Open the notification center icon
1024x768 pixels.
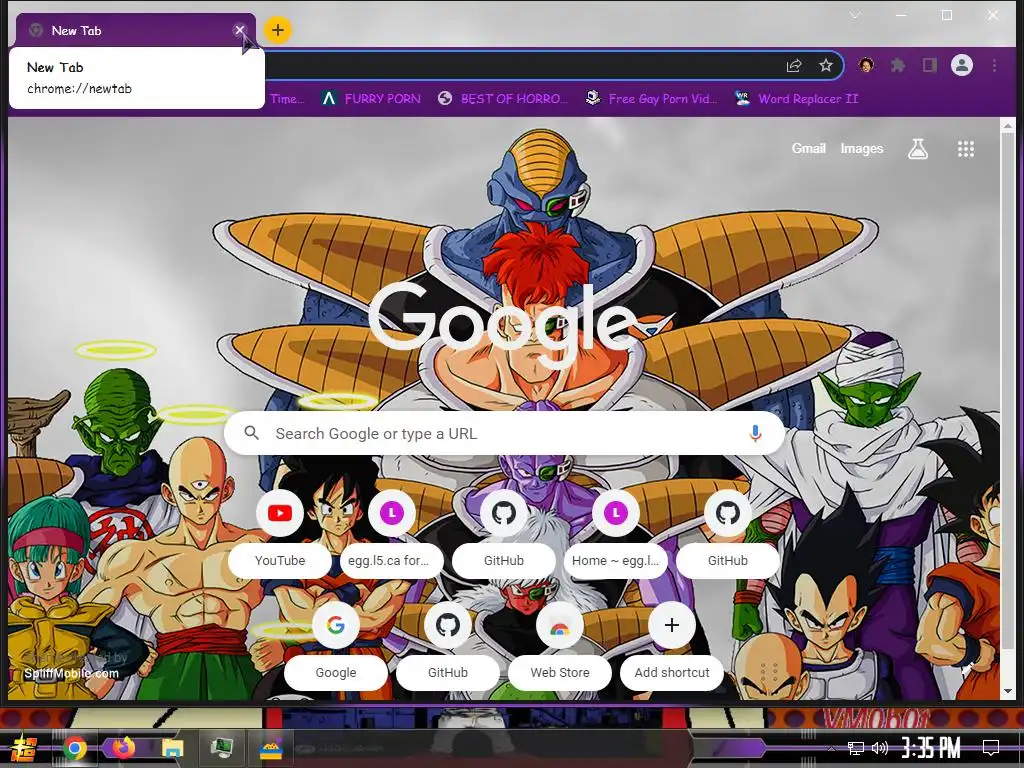pos(991,748)
